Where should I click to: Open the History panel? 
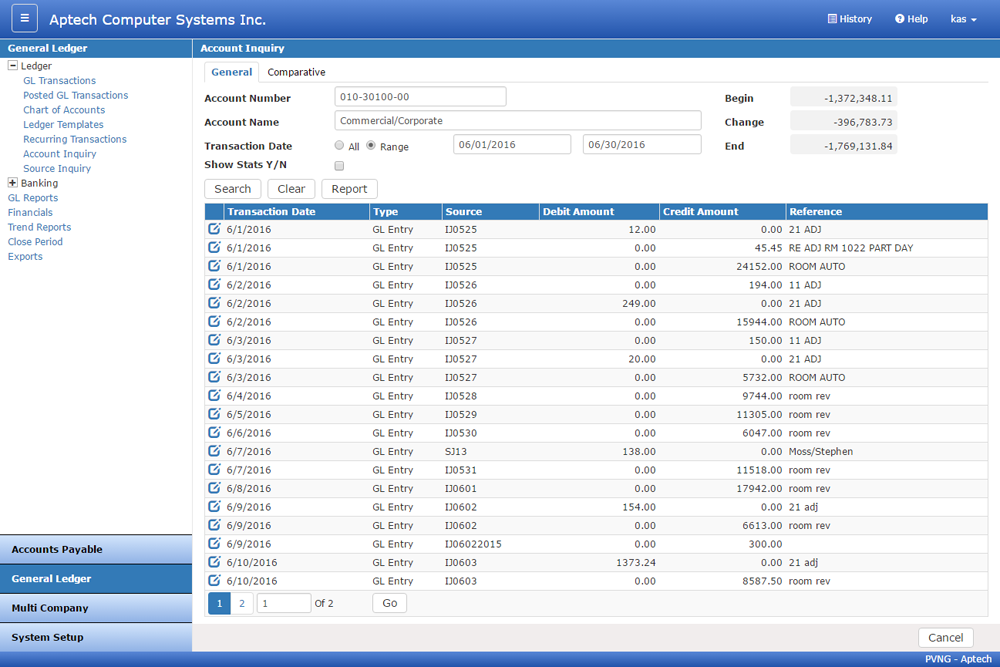[849, 18]
